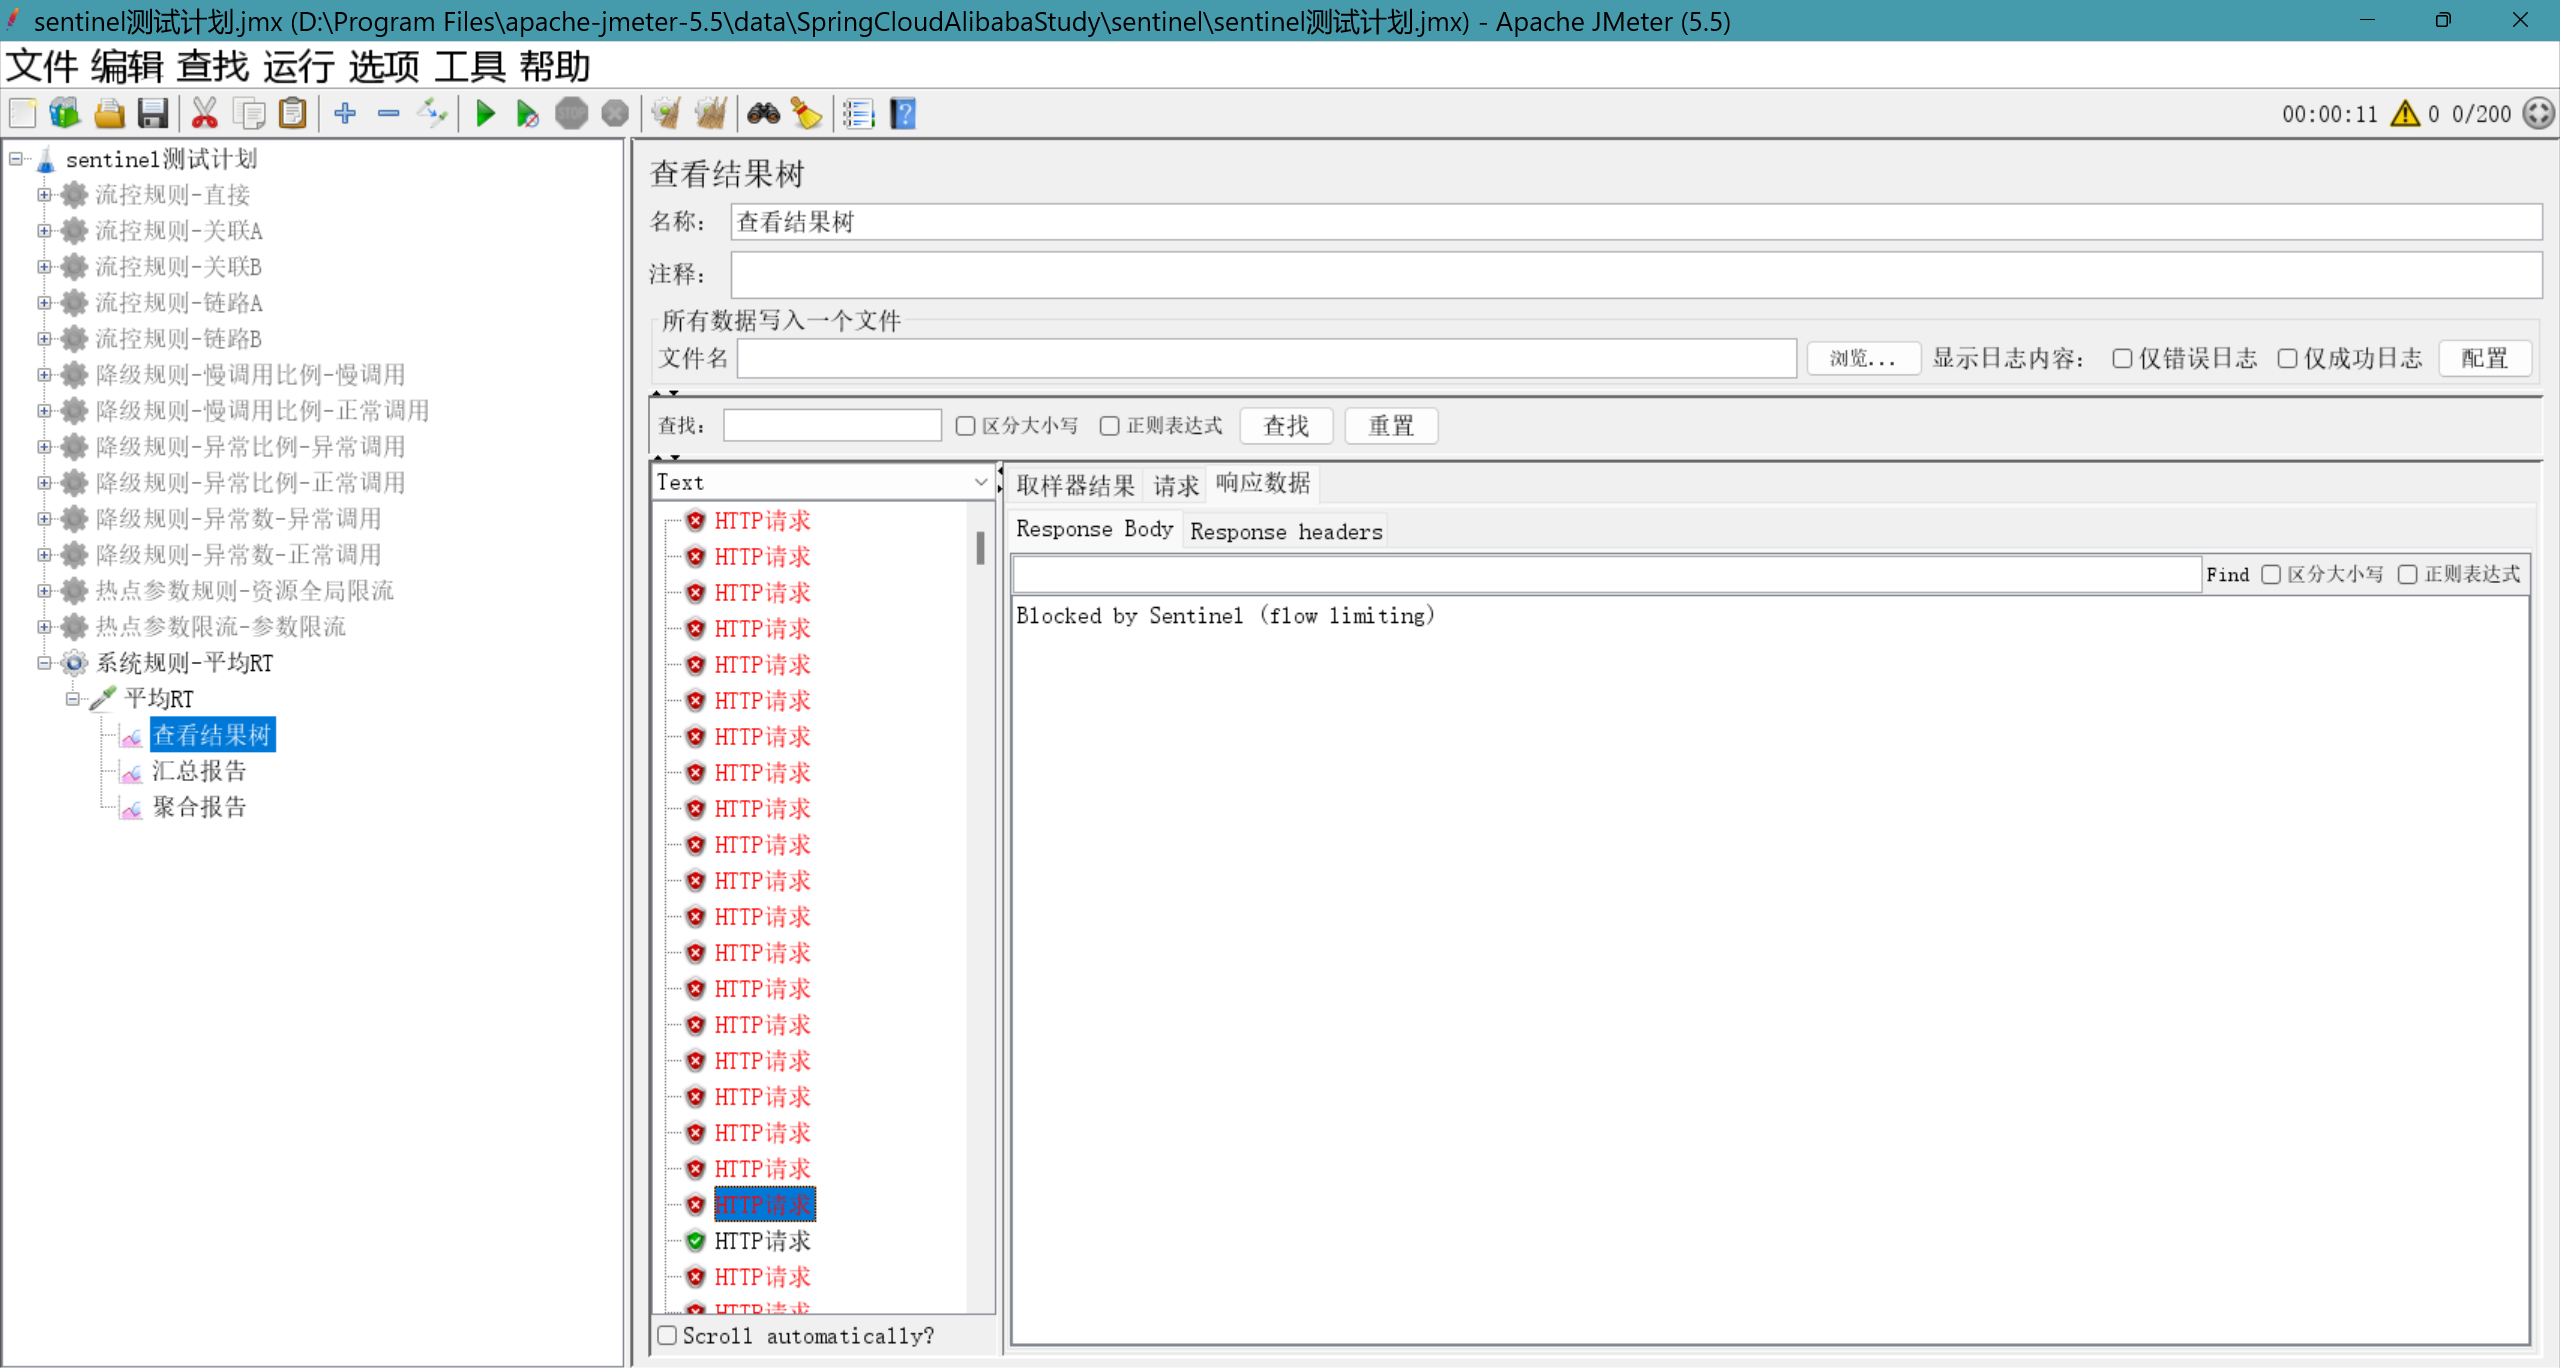This screenshot has height=1368, width=2560.
Task: Click the binoculars Search icon
Action: [763, 114]
